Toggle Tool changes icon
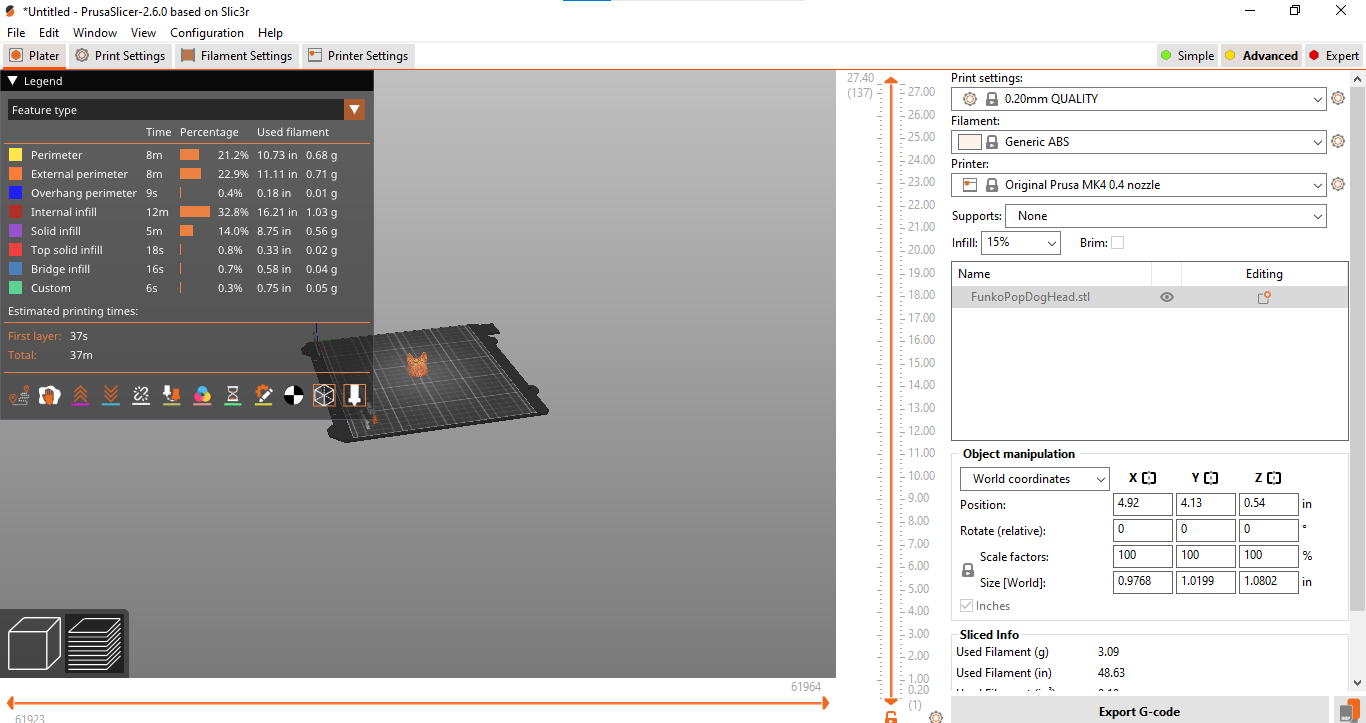The height and width of the screenshot is (723, 1366). point(171,395)
